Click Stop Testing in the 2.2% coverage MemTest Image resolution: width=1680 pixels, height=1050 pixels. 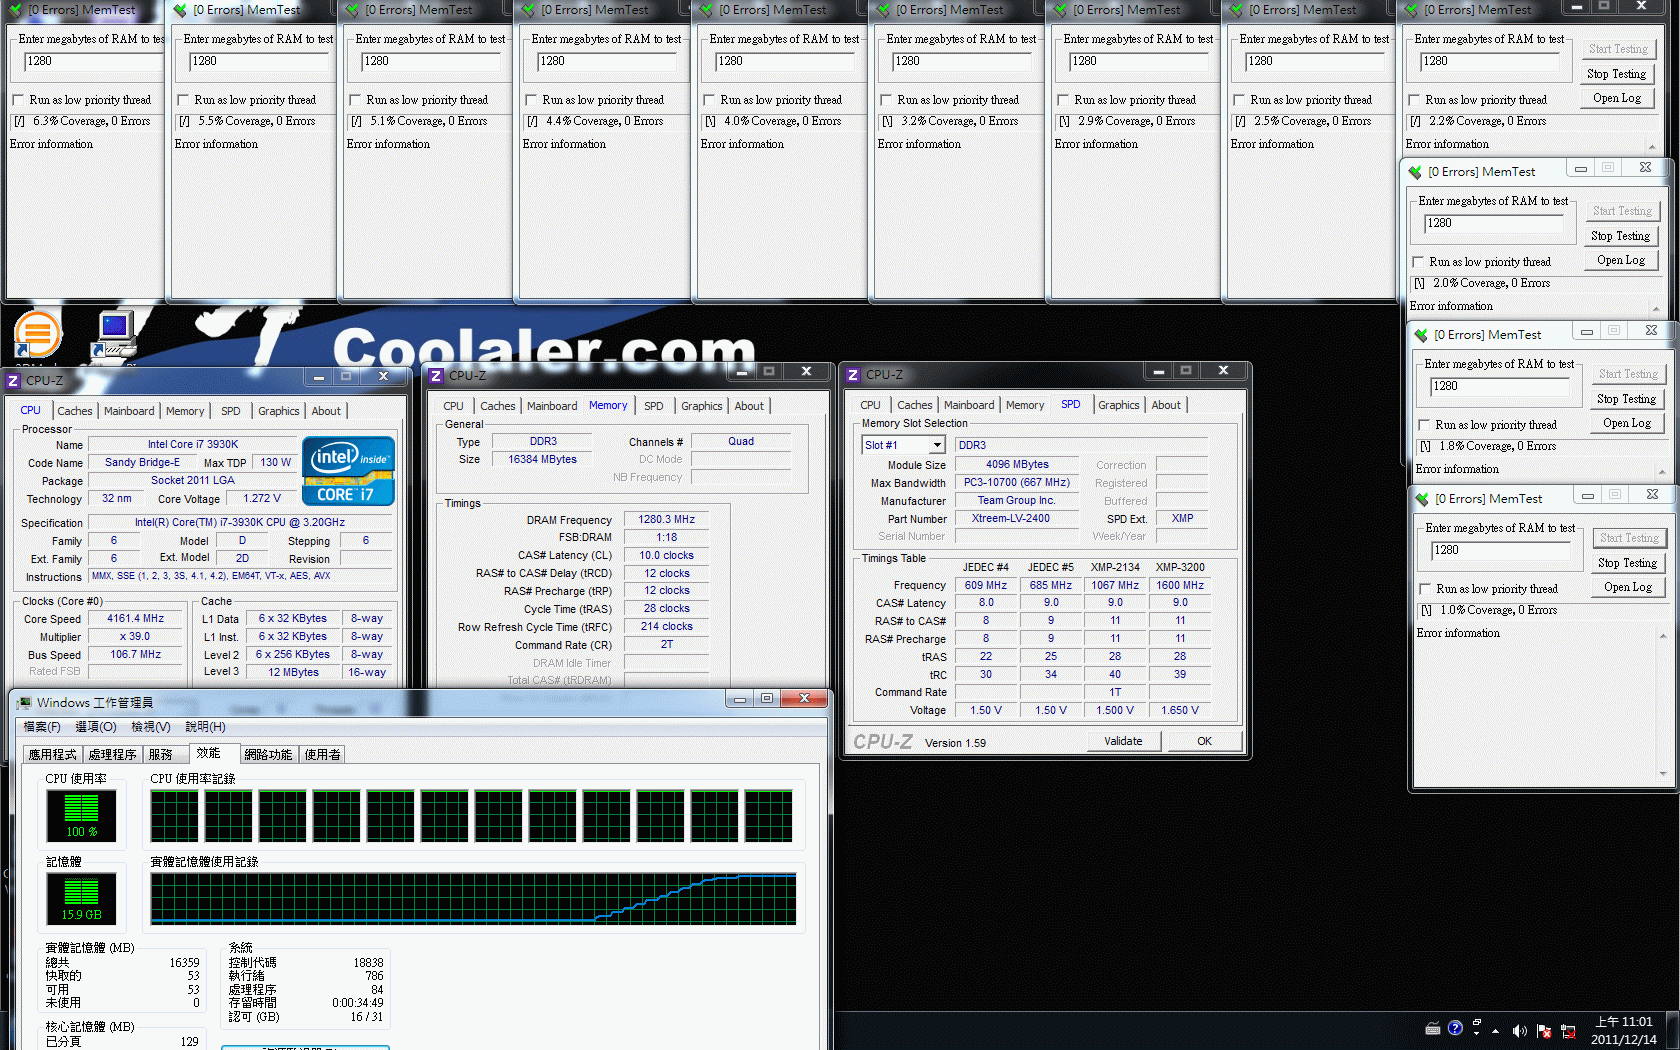[1616, 74]
